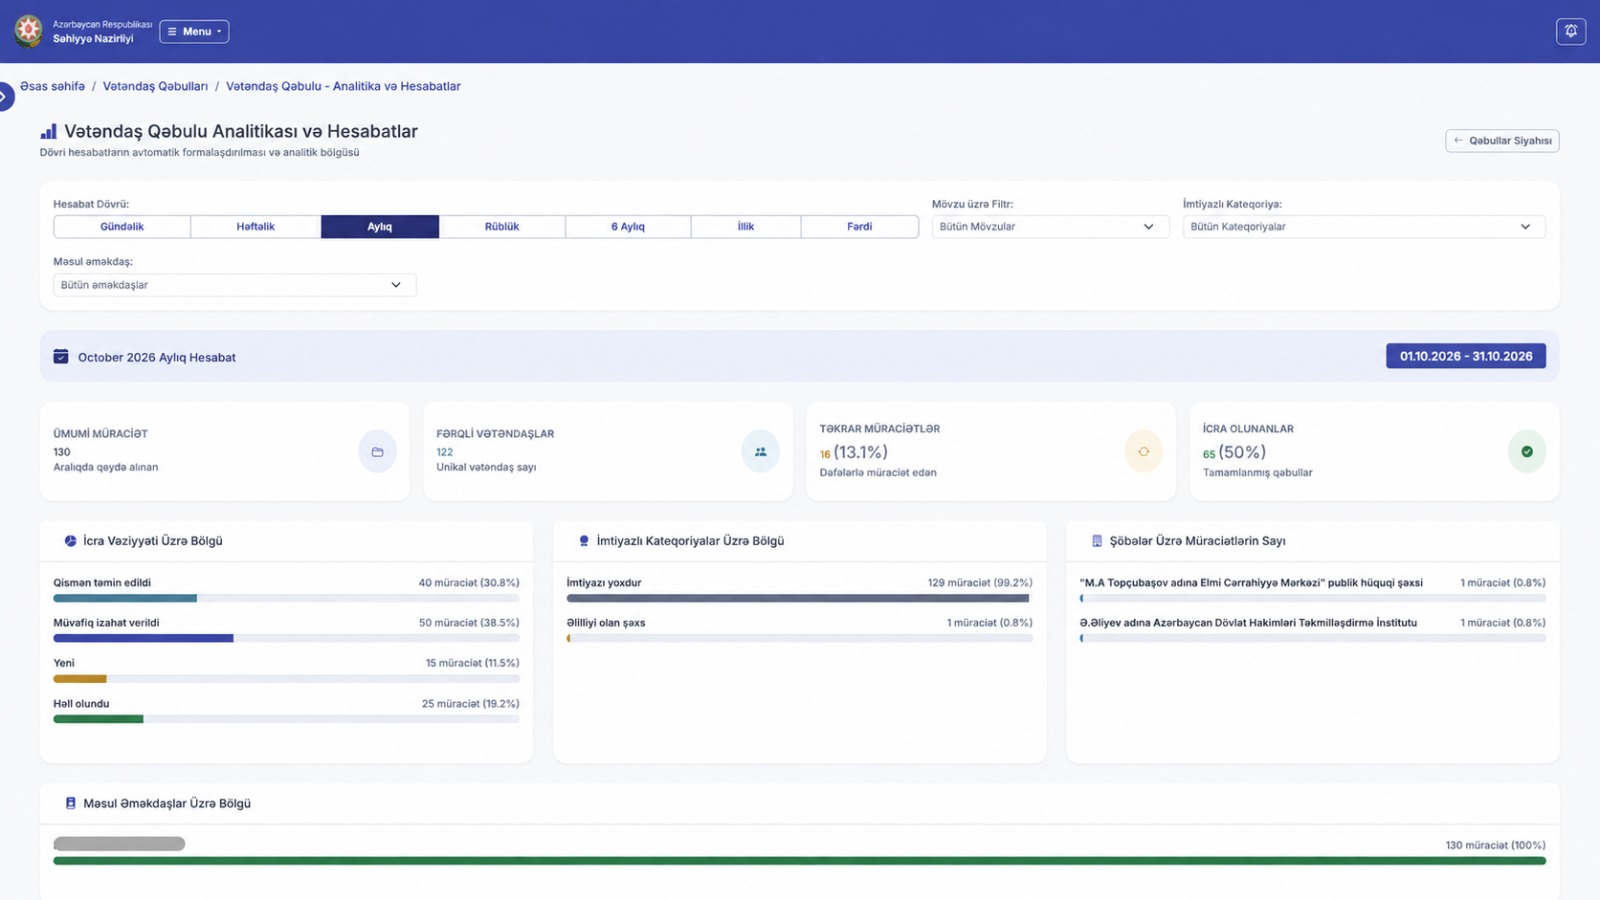This screenshot has width=1600, height=900.
Task: Open the Bütün Kateqoriyalar dropdown
Action: point(1364,227)
